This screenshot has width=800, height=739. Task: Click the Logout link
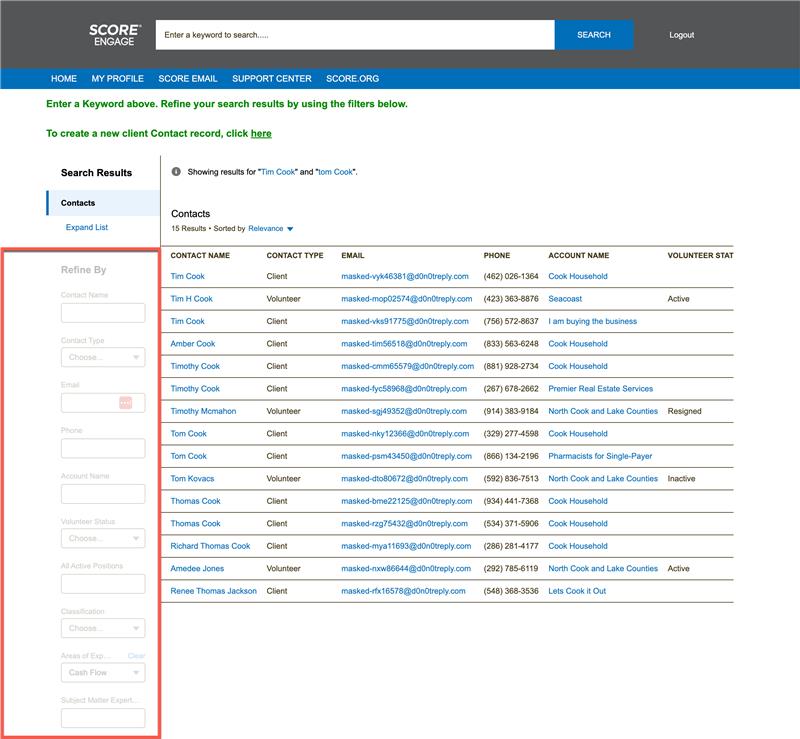coord(682,35)
